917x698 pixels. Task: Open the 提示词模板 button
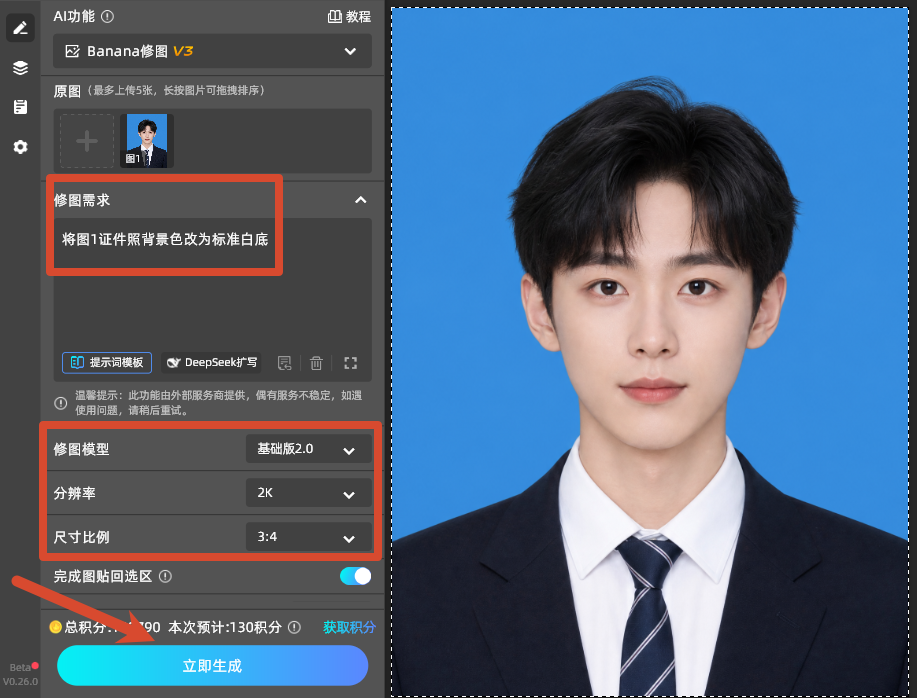tap(107, 362)
